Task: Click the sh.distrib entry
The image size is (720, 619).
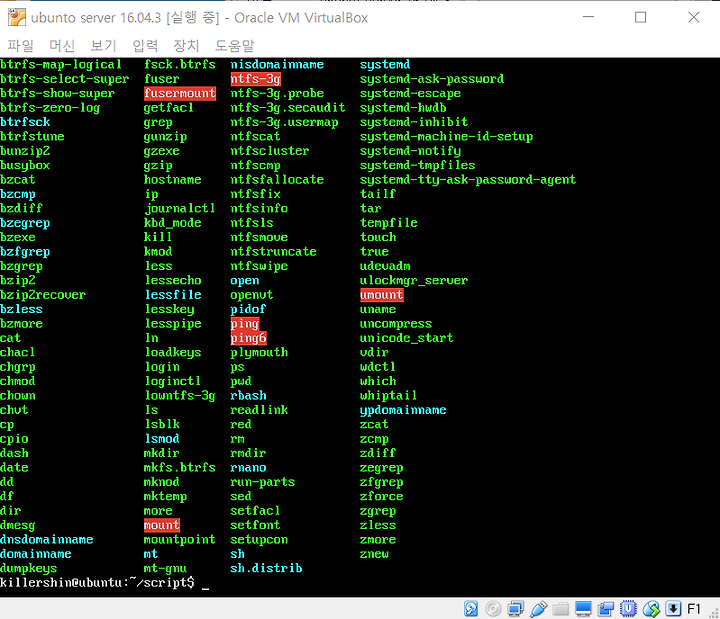Action: point(266,568)
